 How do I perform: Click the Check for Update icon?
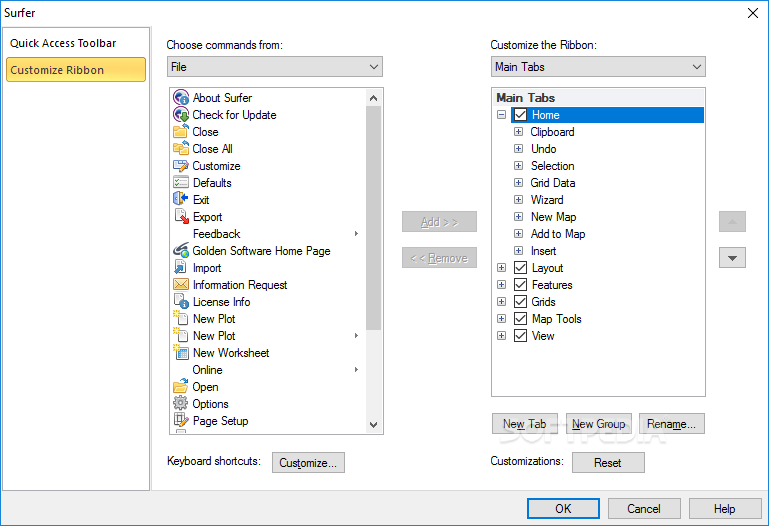coord(181,115)
